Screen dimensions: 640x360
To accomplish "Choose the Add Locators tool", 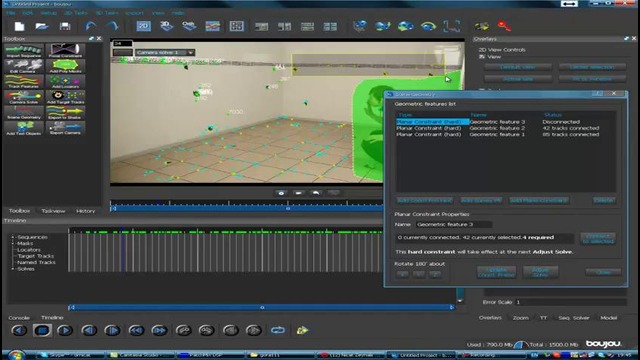I will pyautogui.click(x=65, y=82).
